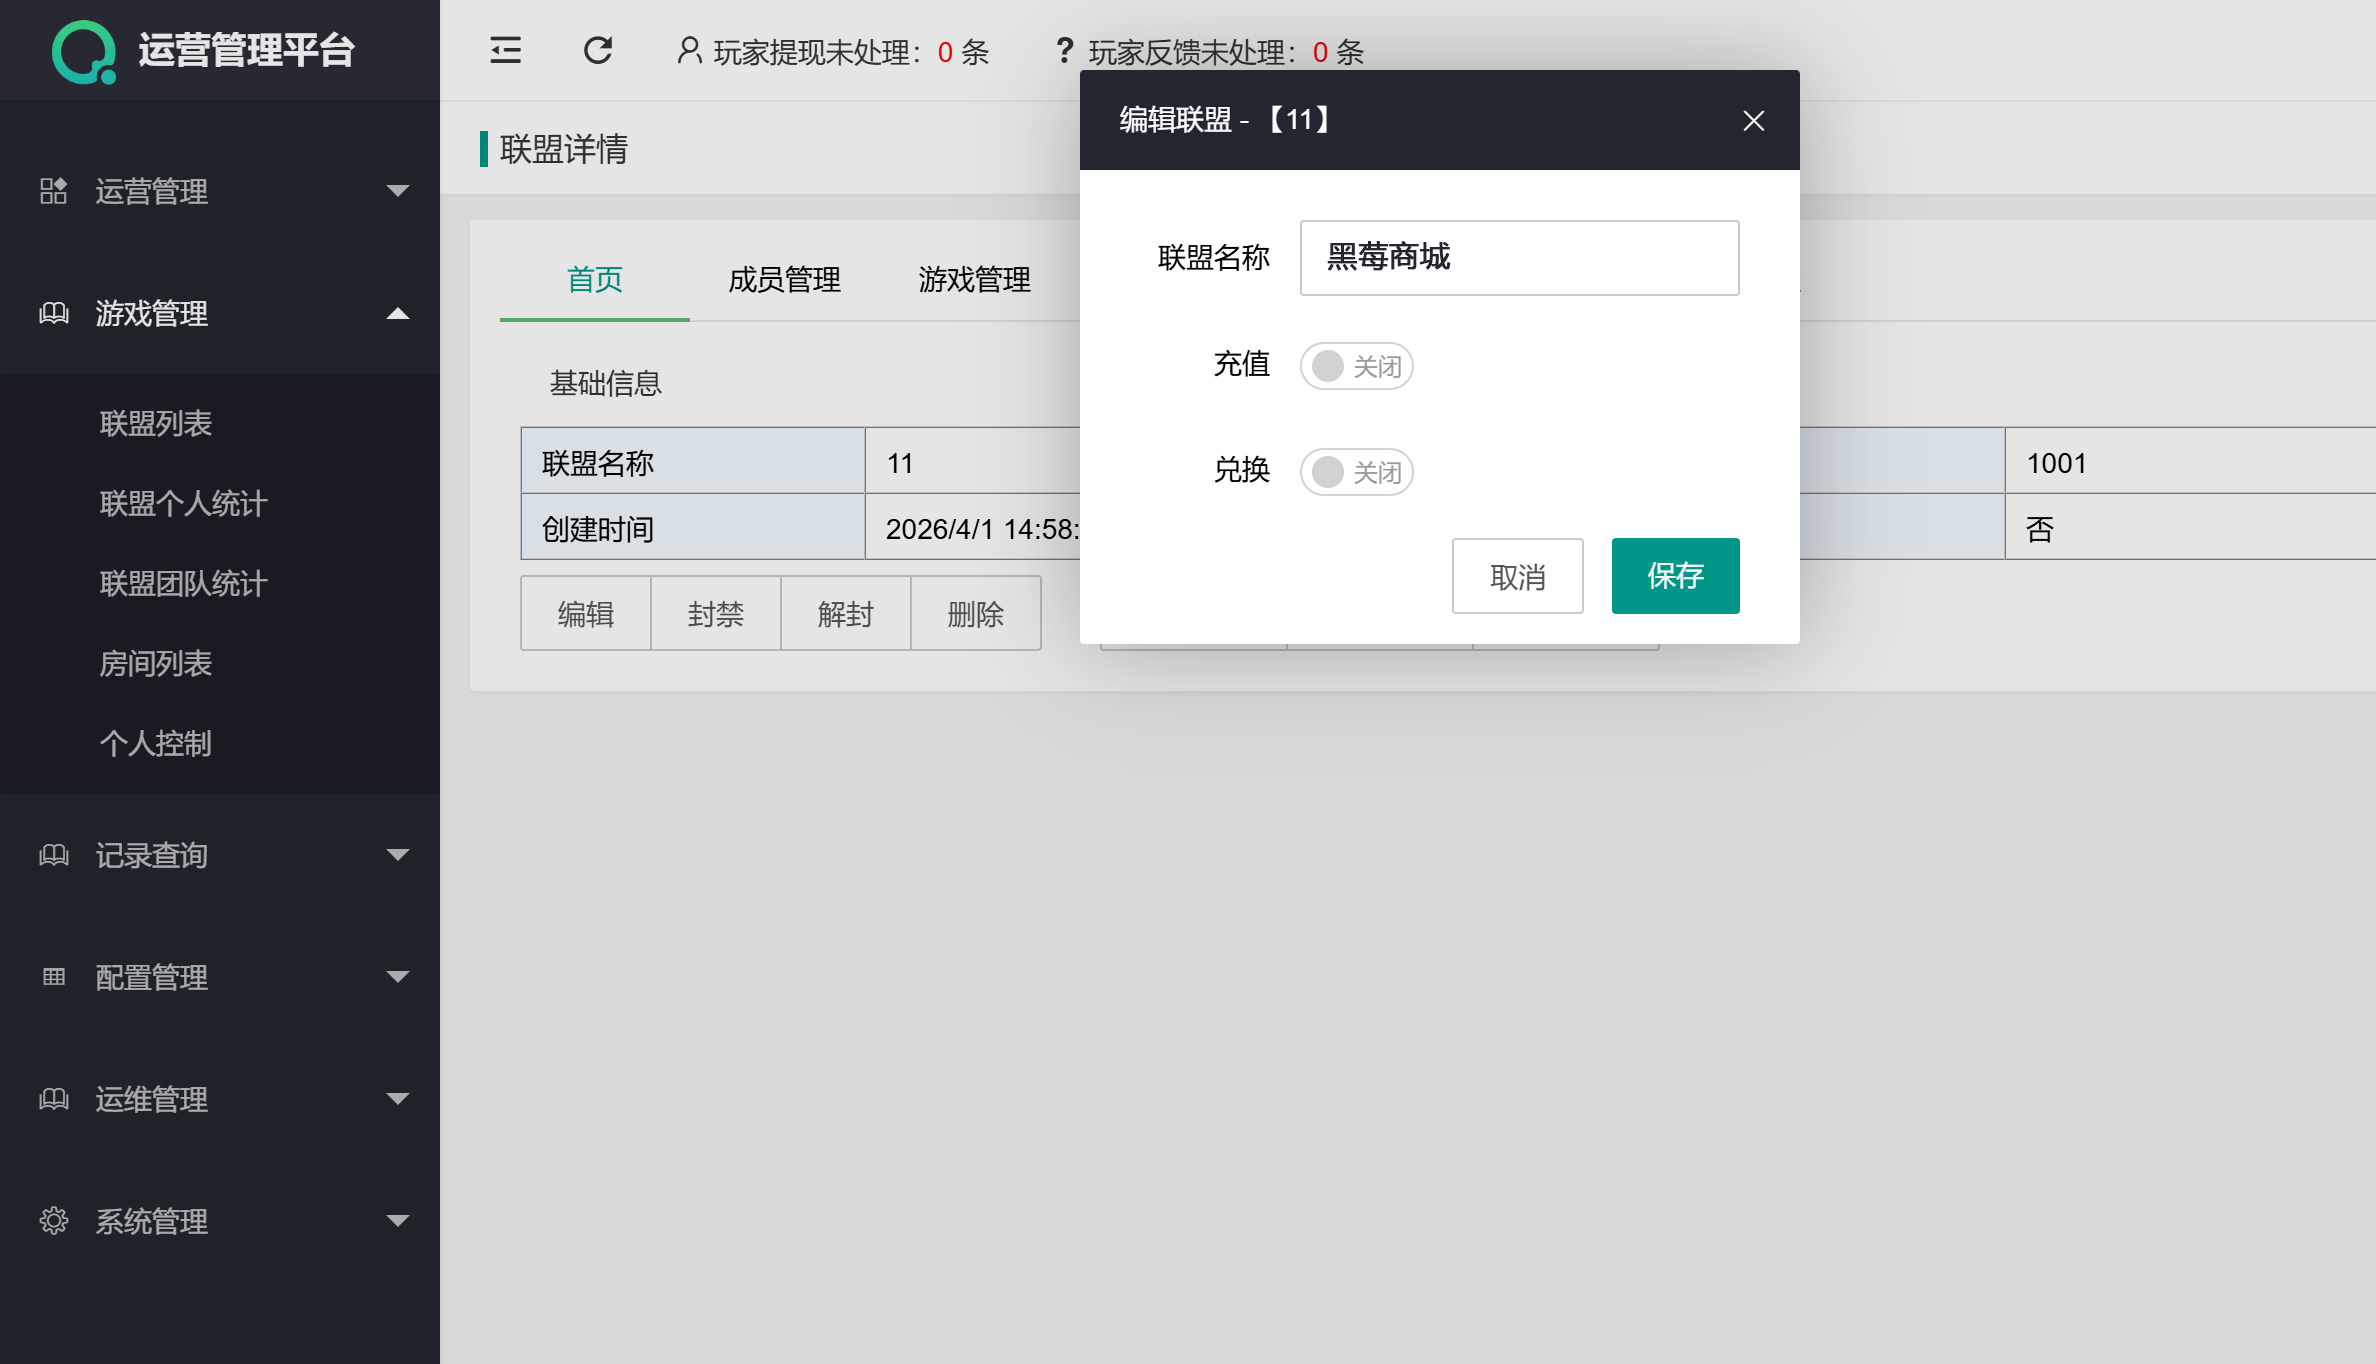Click the 取消 button in the dialog
This screenshot has height=1364, width=2376.
[x=1517, y=576]
